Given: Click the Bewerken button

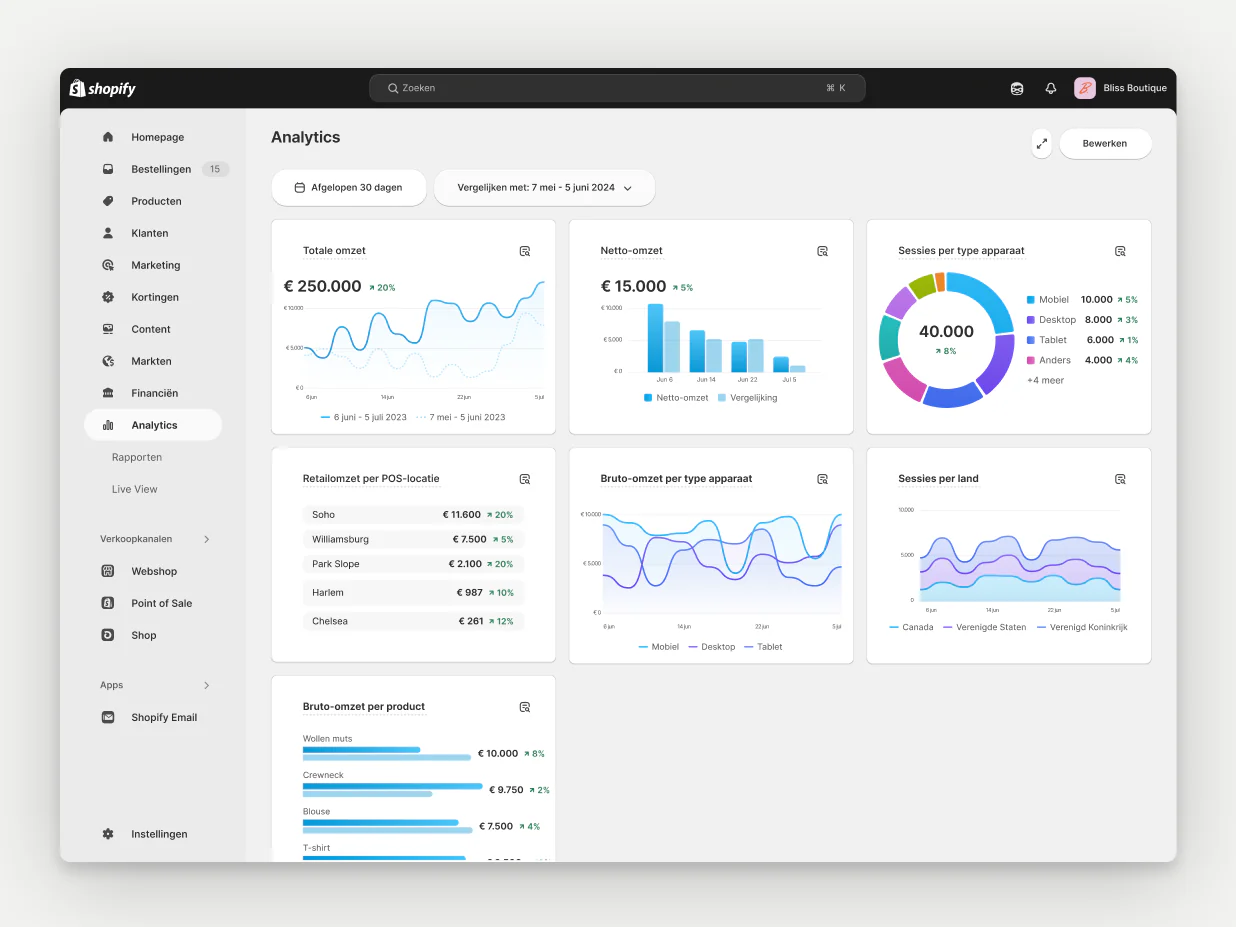Looking at the screenshot, I should [x=1105, y=144].
